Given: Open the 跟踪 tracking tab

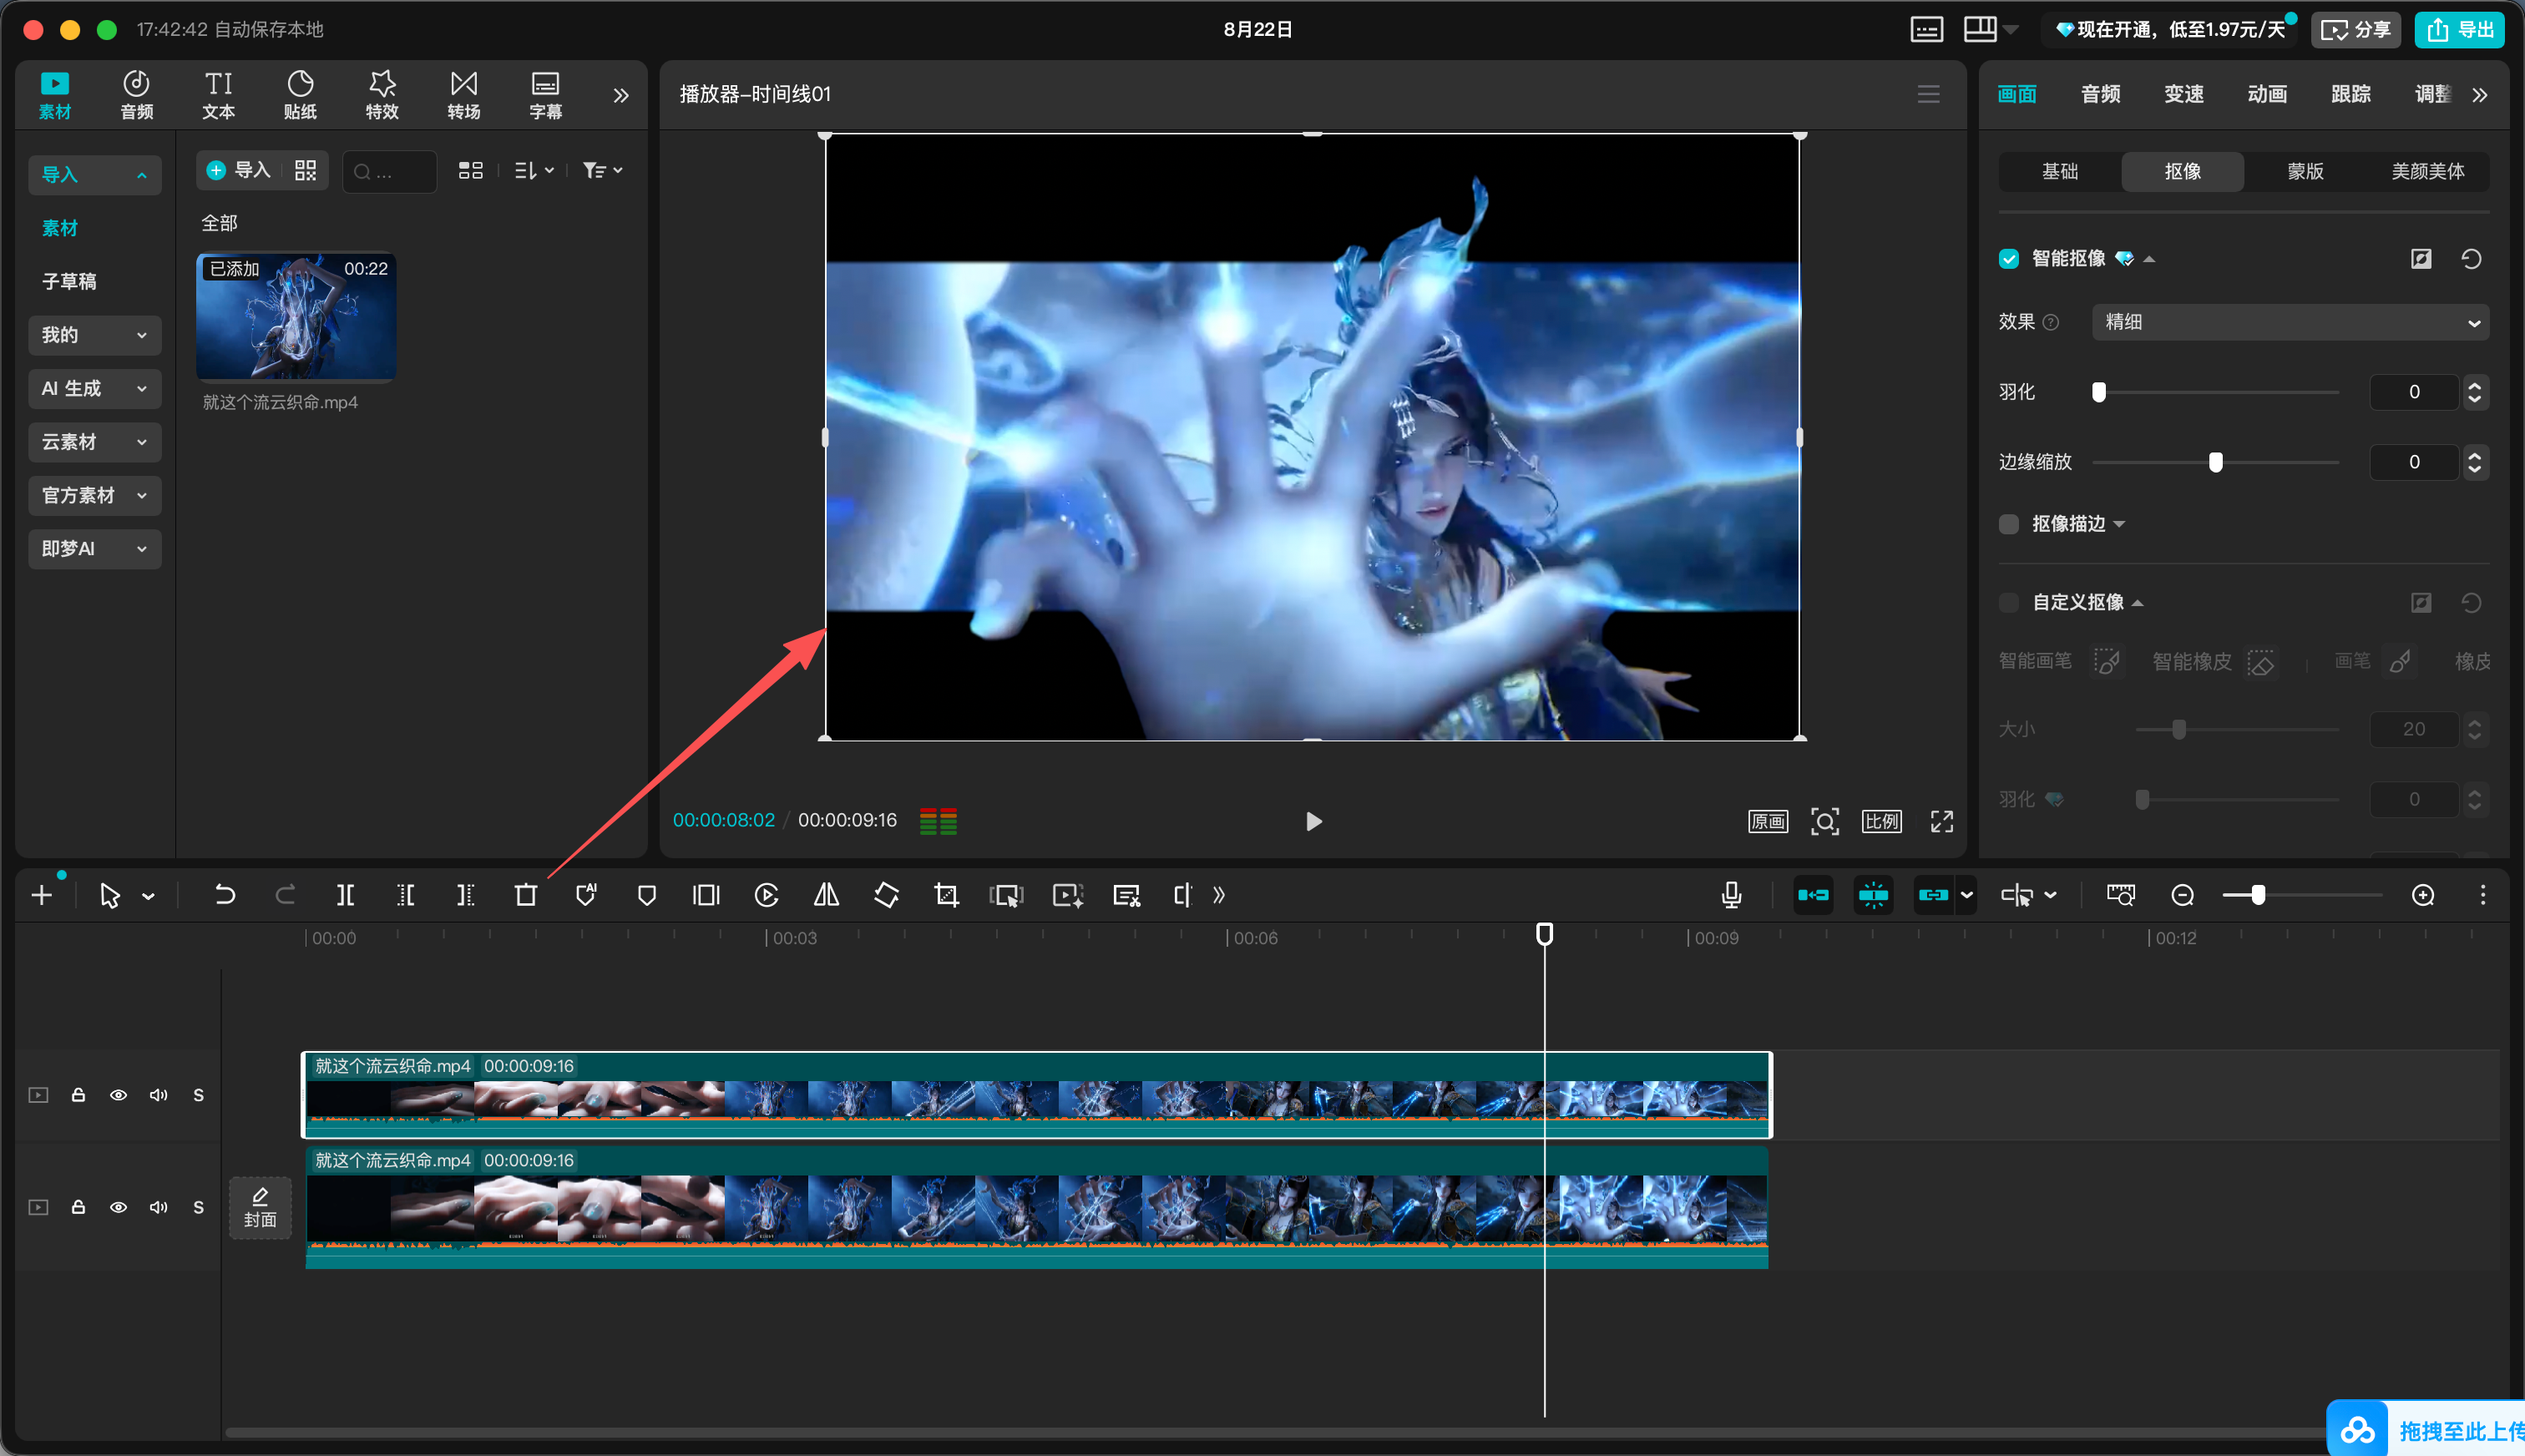Looking at the screenshot, I should 2351,94.
